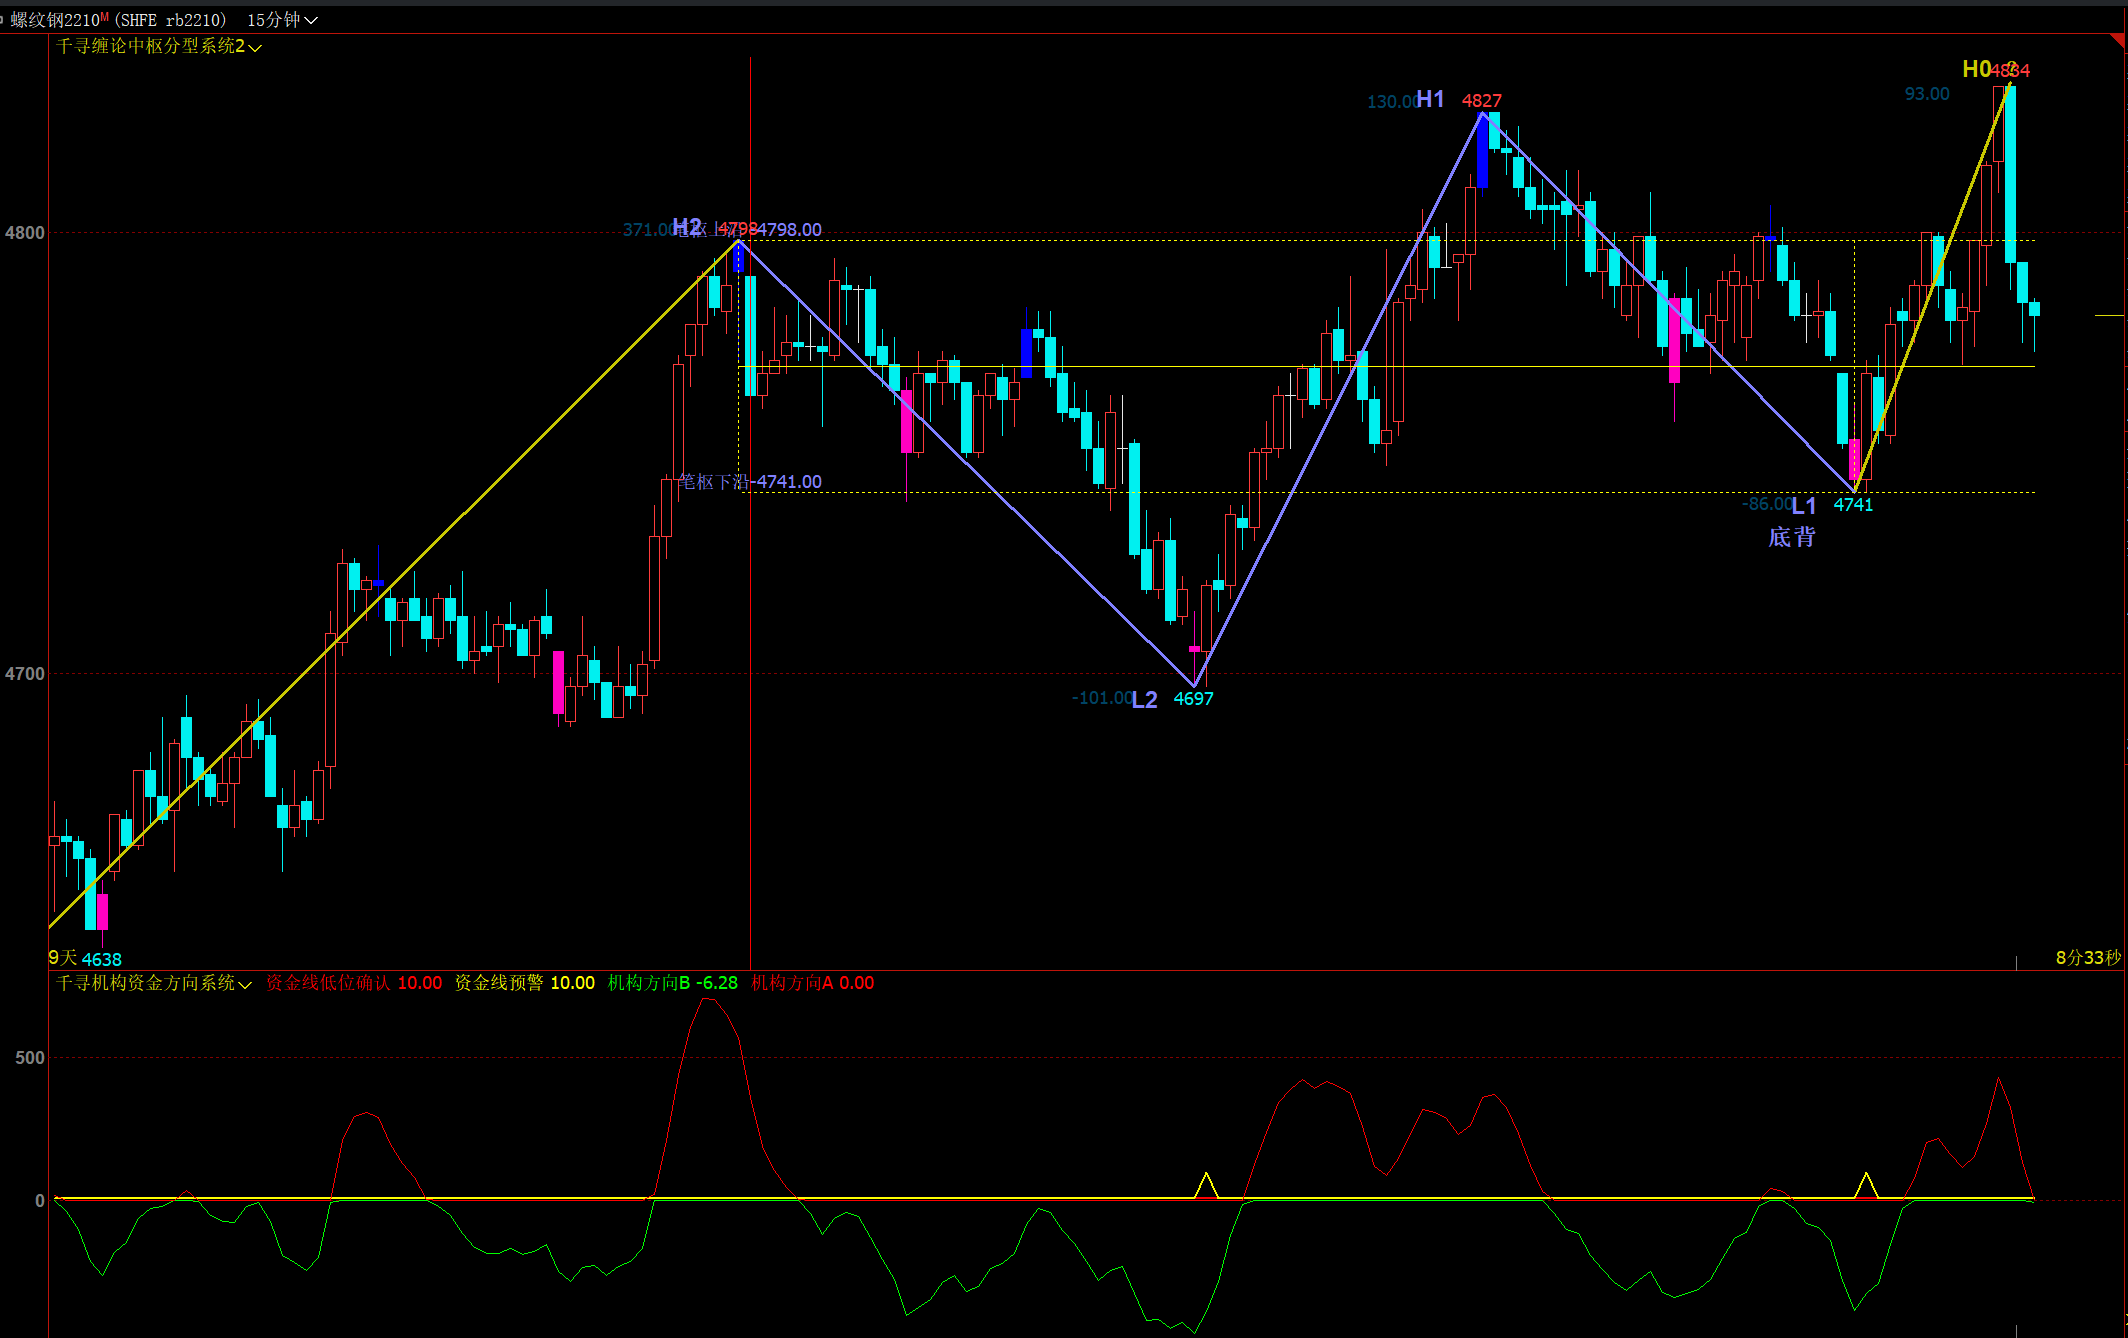
Task: Select the yellow H0 marker label
Action: [x=1976, y=69]
